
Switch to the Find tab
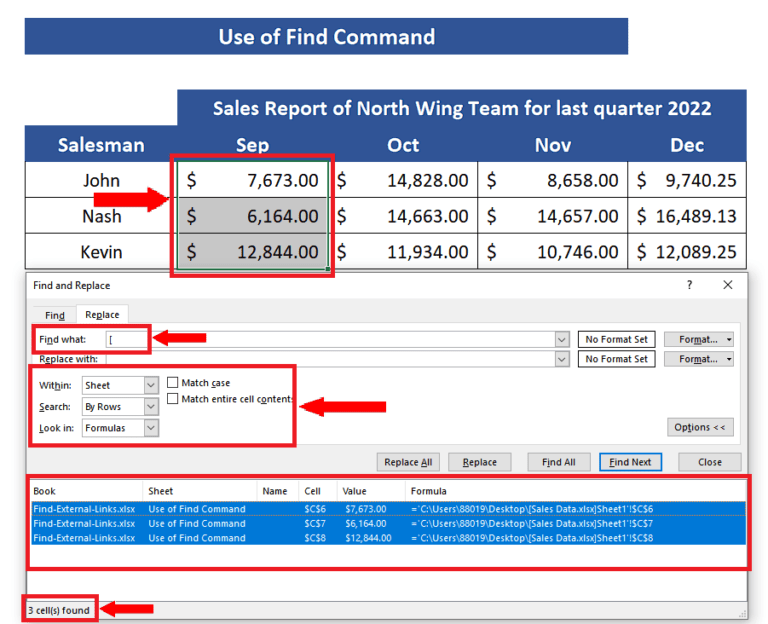click(55, 315)
